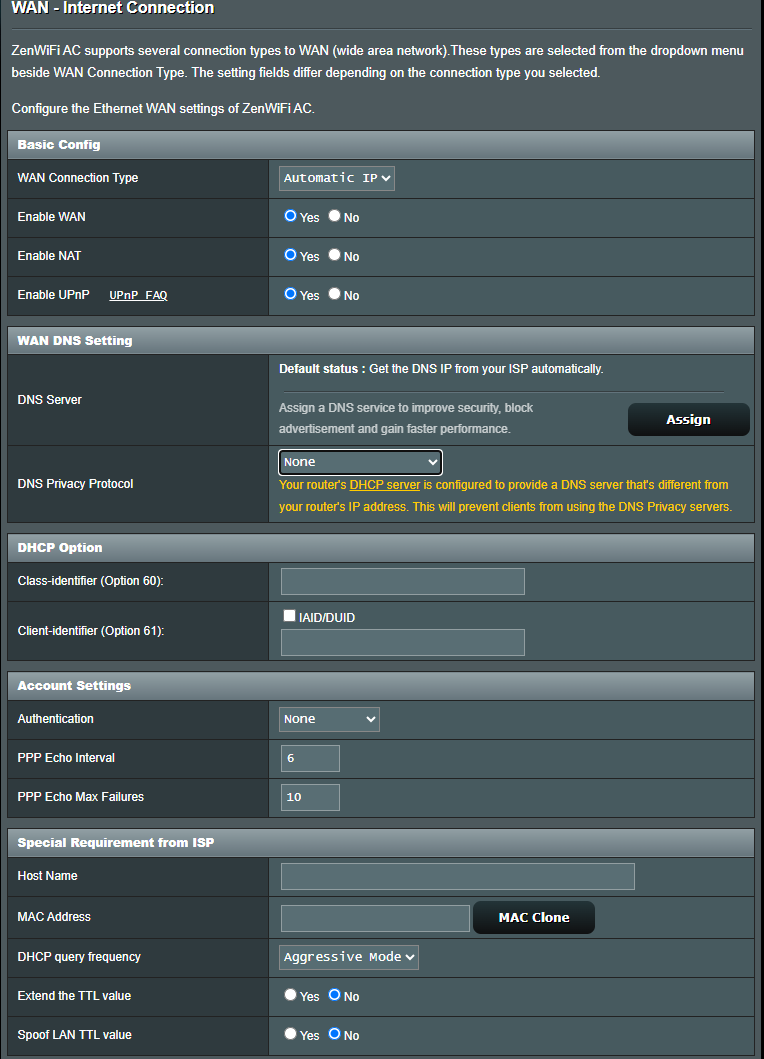Select Yes for Extend the TTL value

pos(291,995)
